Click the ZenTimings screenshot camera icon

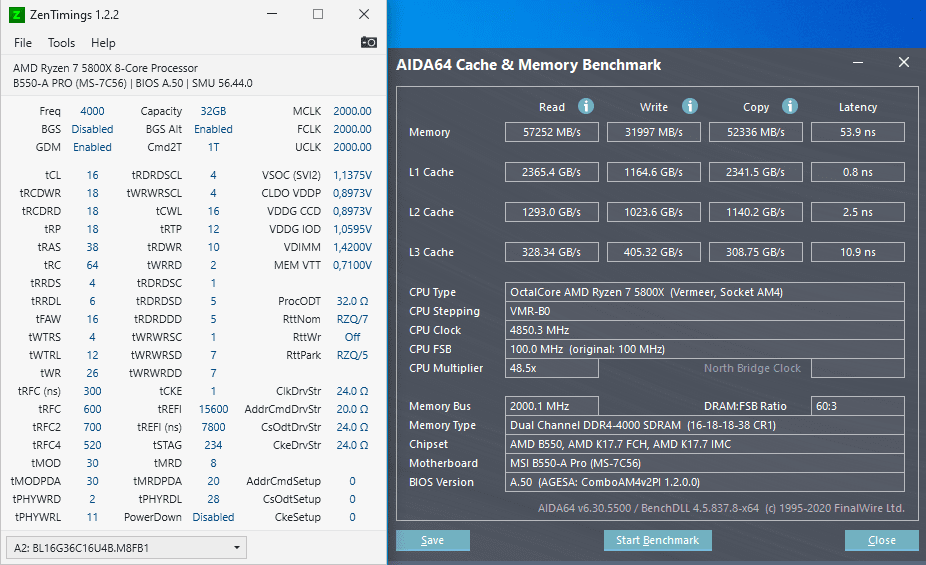pyautogui.click(x=369, y=43)
